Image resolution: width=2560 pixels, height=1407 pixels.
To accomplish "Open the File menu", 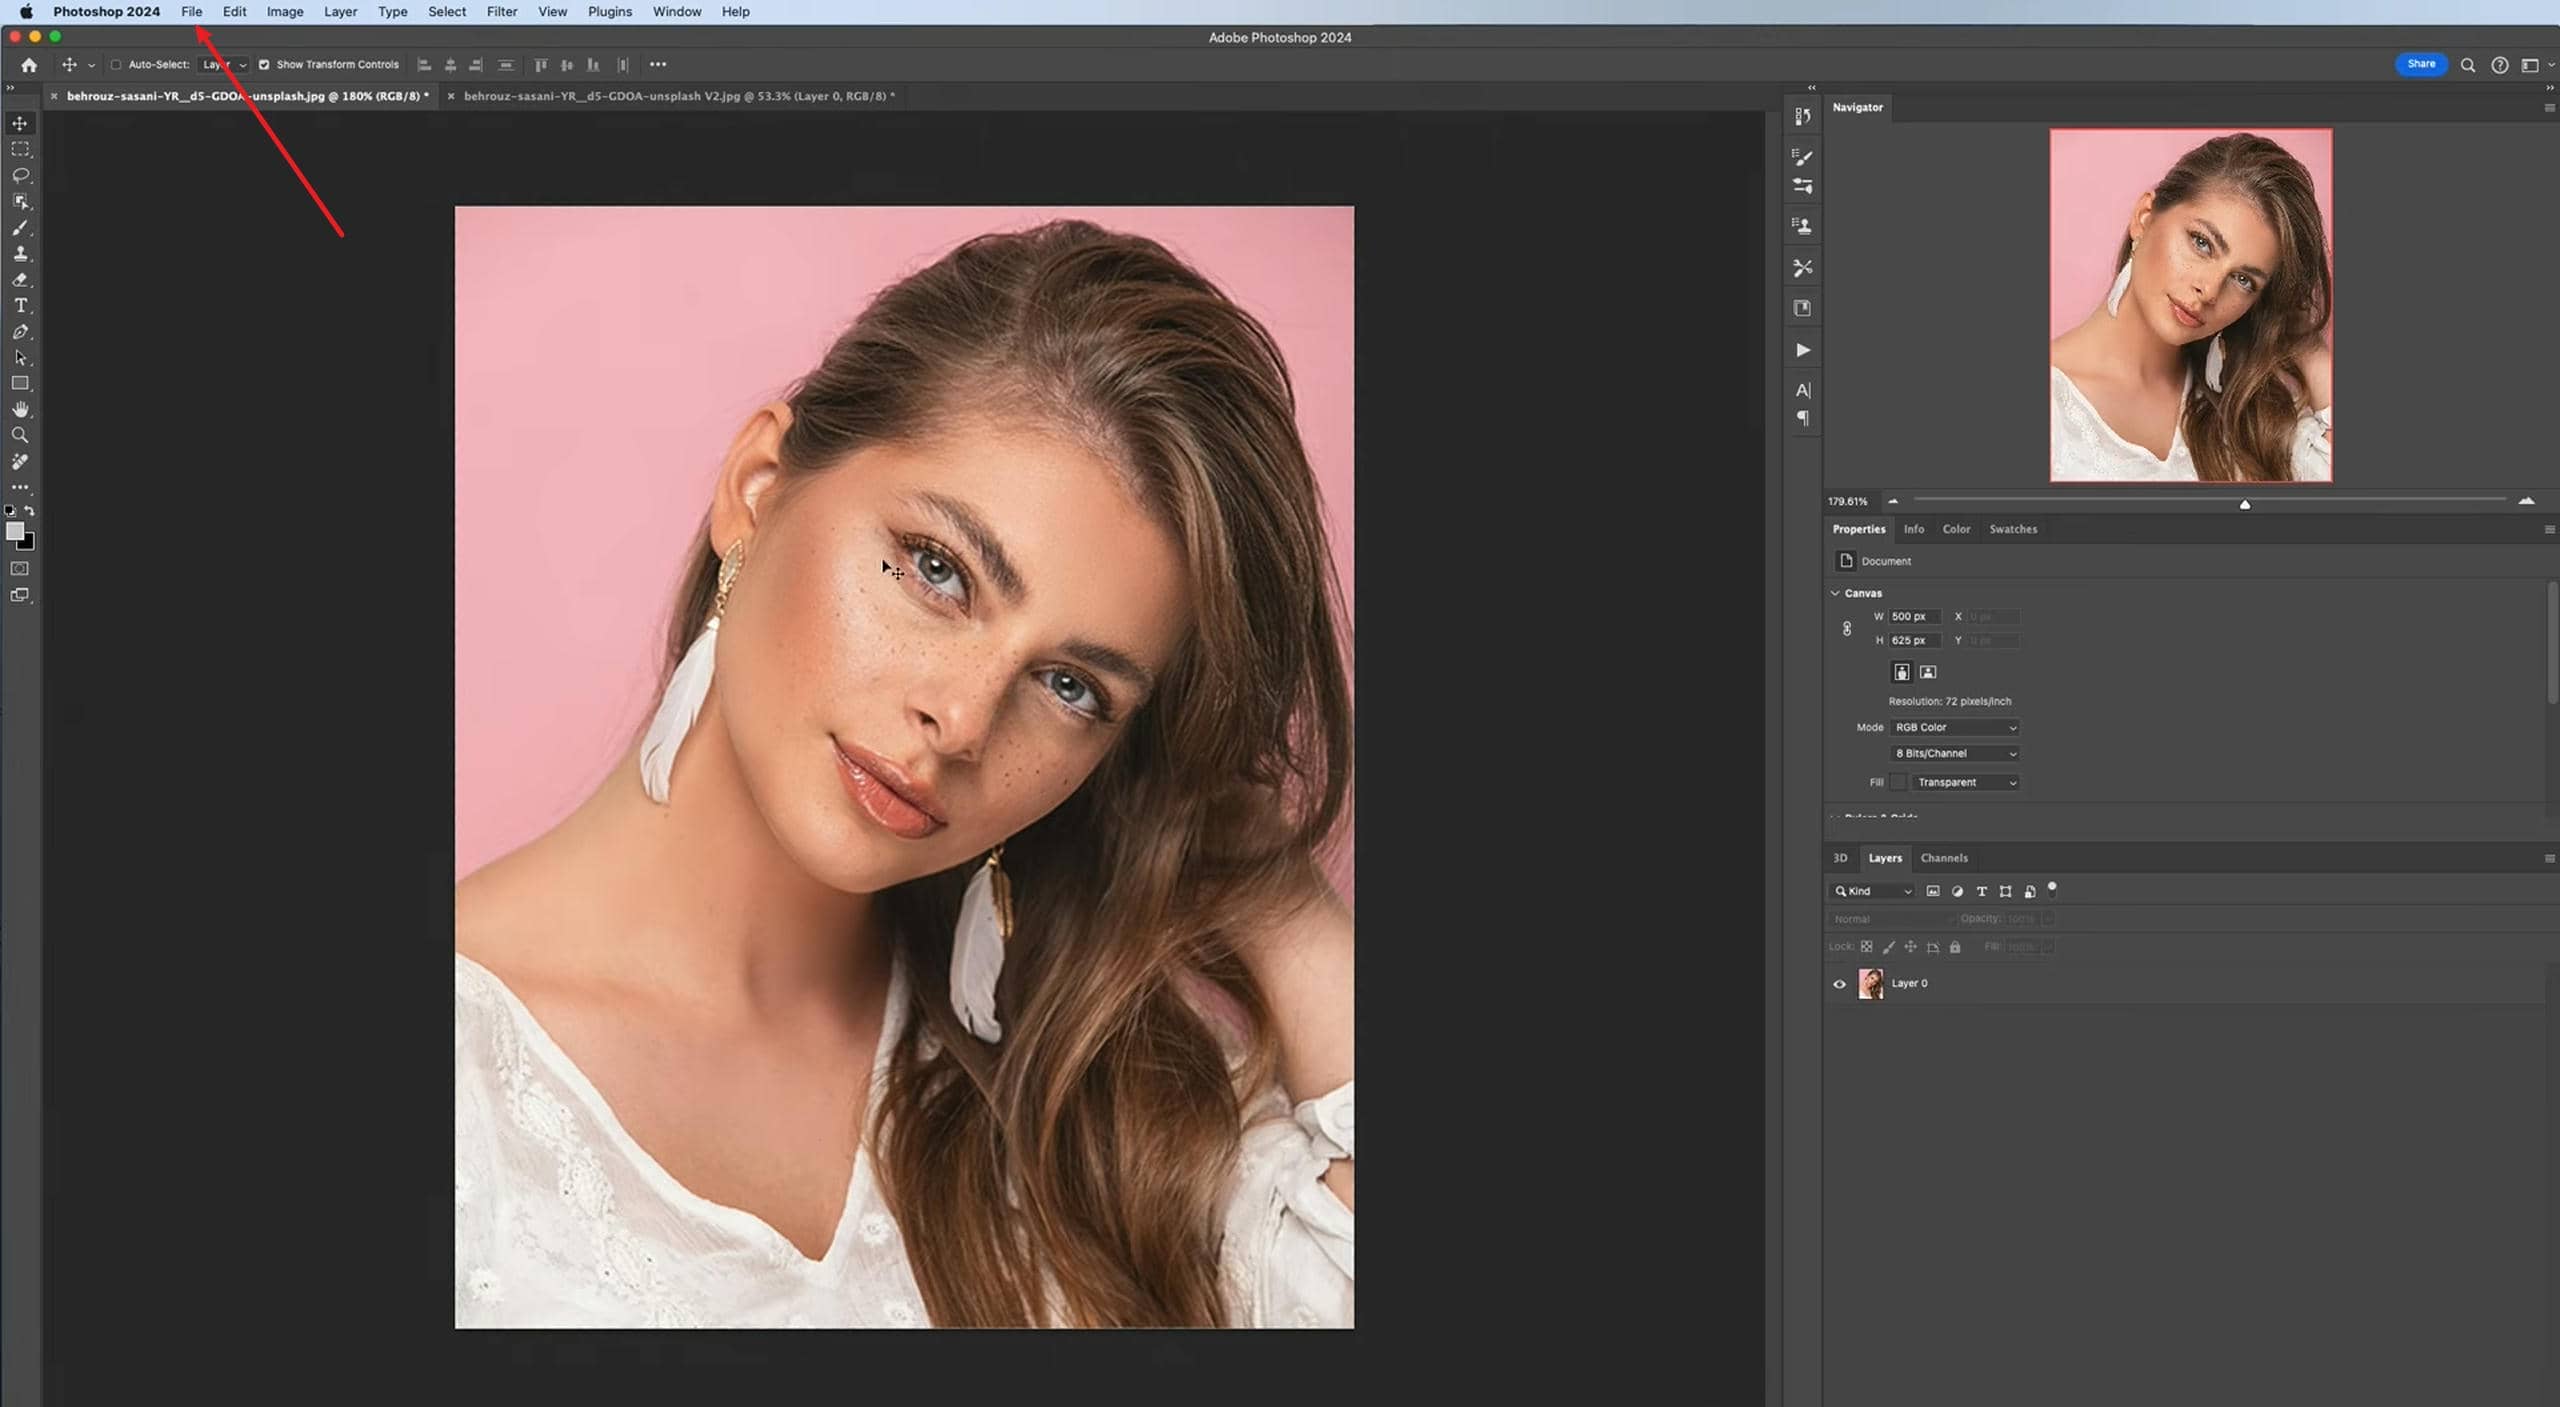I will tap(191, 12).
